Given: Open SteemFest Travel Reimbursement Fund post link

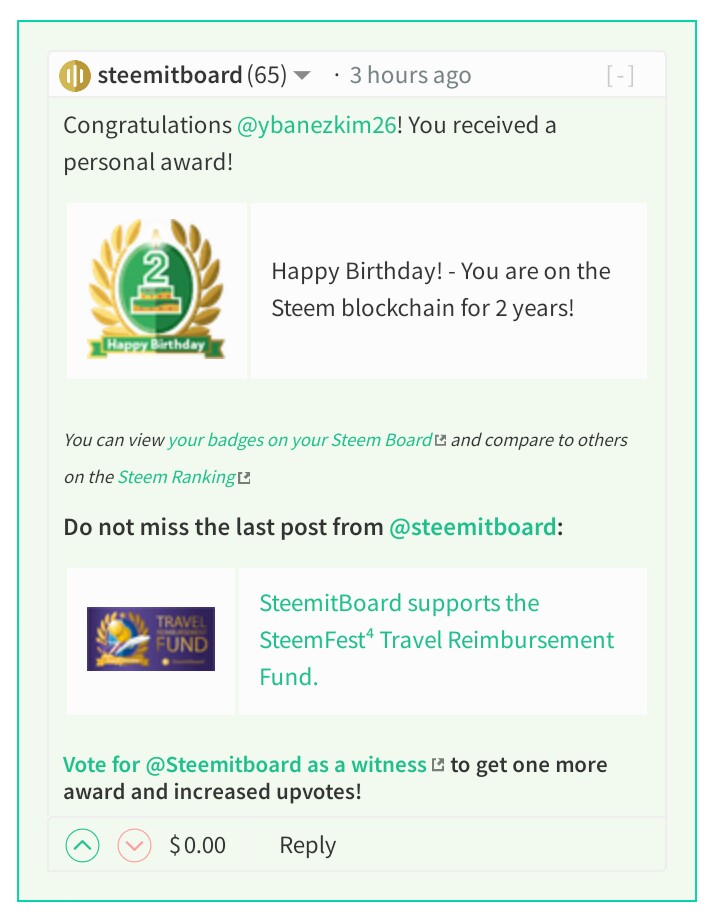Looking at the screenshot, I should (x=436, y=640).
